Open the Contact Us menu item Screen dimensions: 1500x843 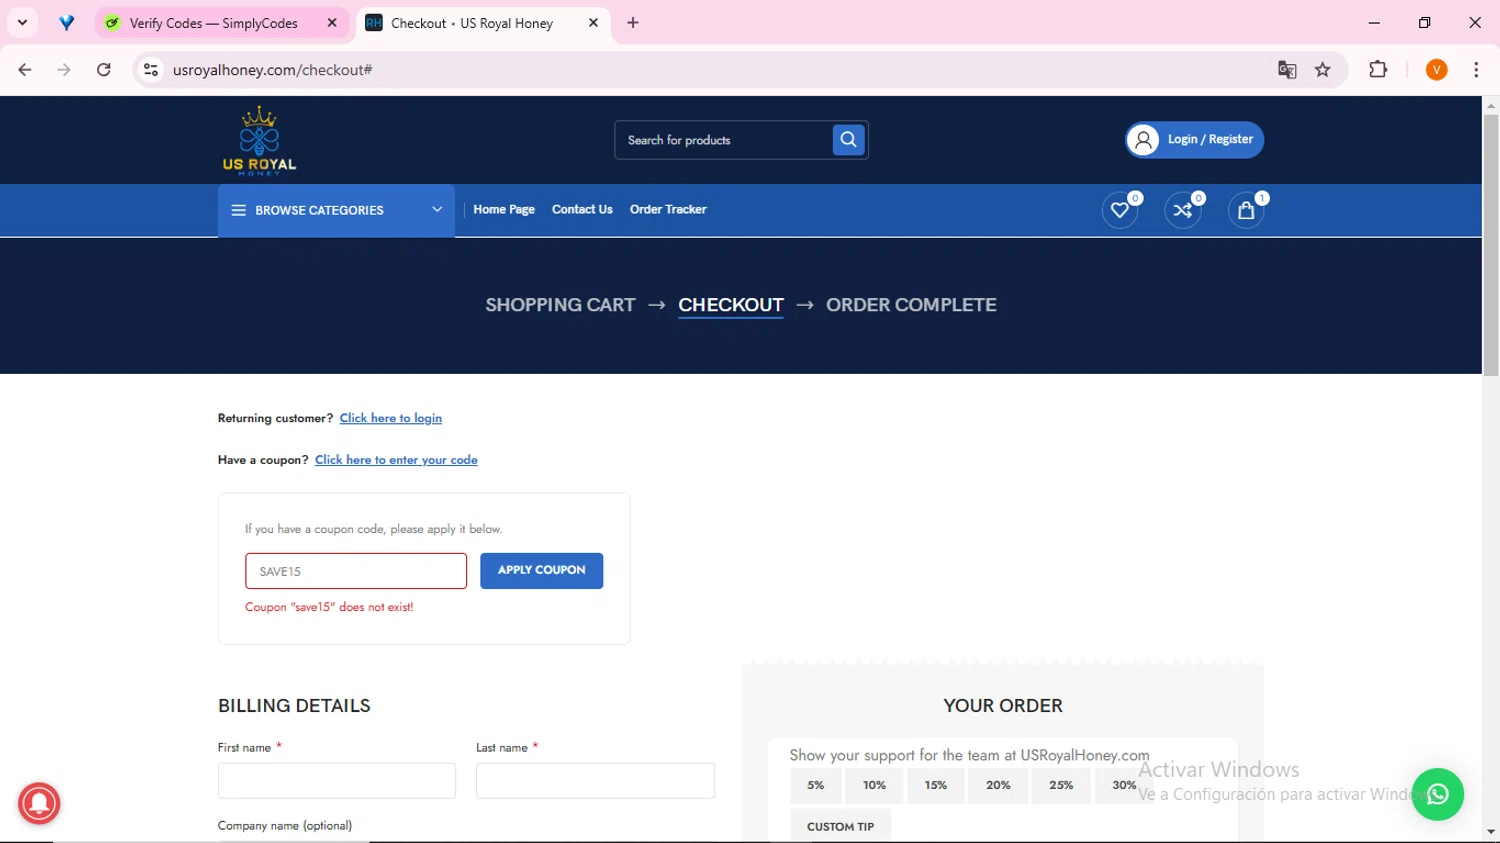pos(582,210)
